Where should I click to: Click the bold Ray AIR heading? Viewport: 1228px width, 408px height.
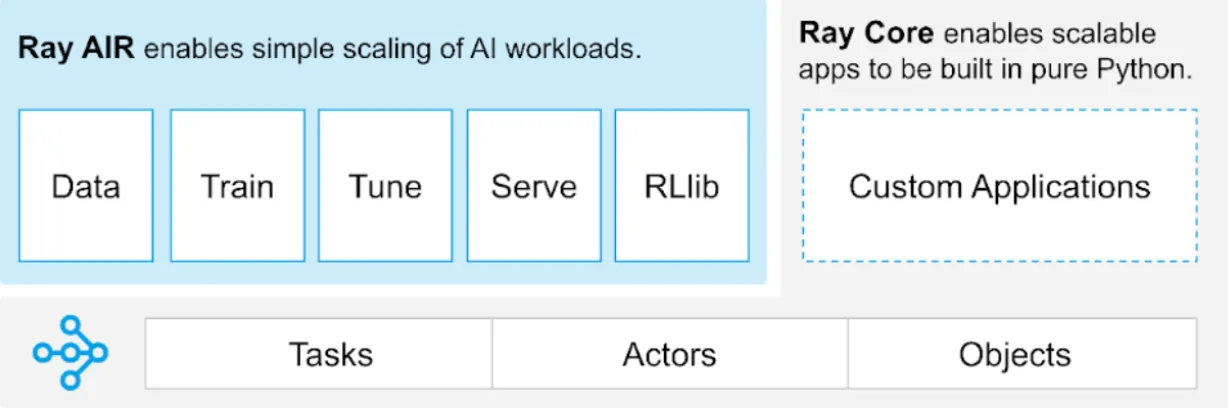point(77,49)
